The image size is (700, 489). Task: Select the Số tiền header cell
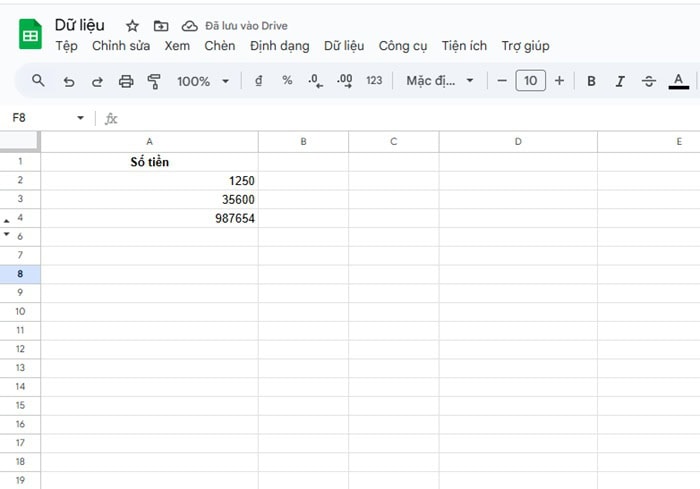pyautogui.click(x=150, y=162)
